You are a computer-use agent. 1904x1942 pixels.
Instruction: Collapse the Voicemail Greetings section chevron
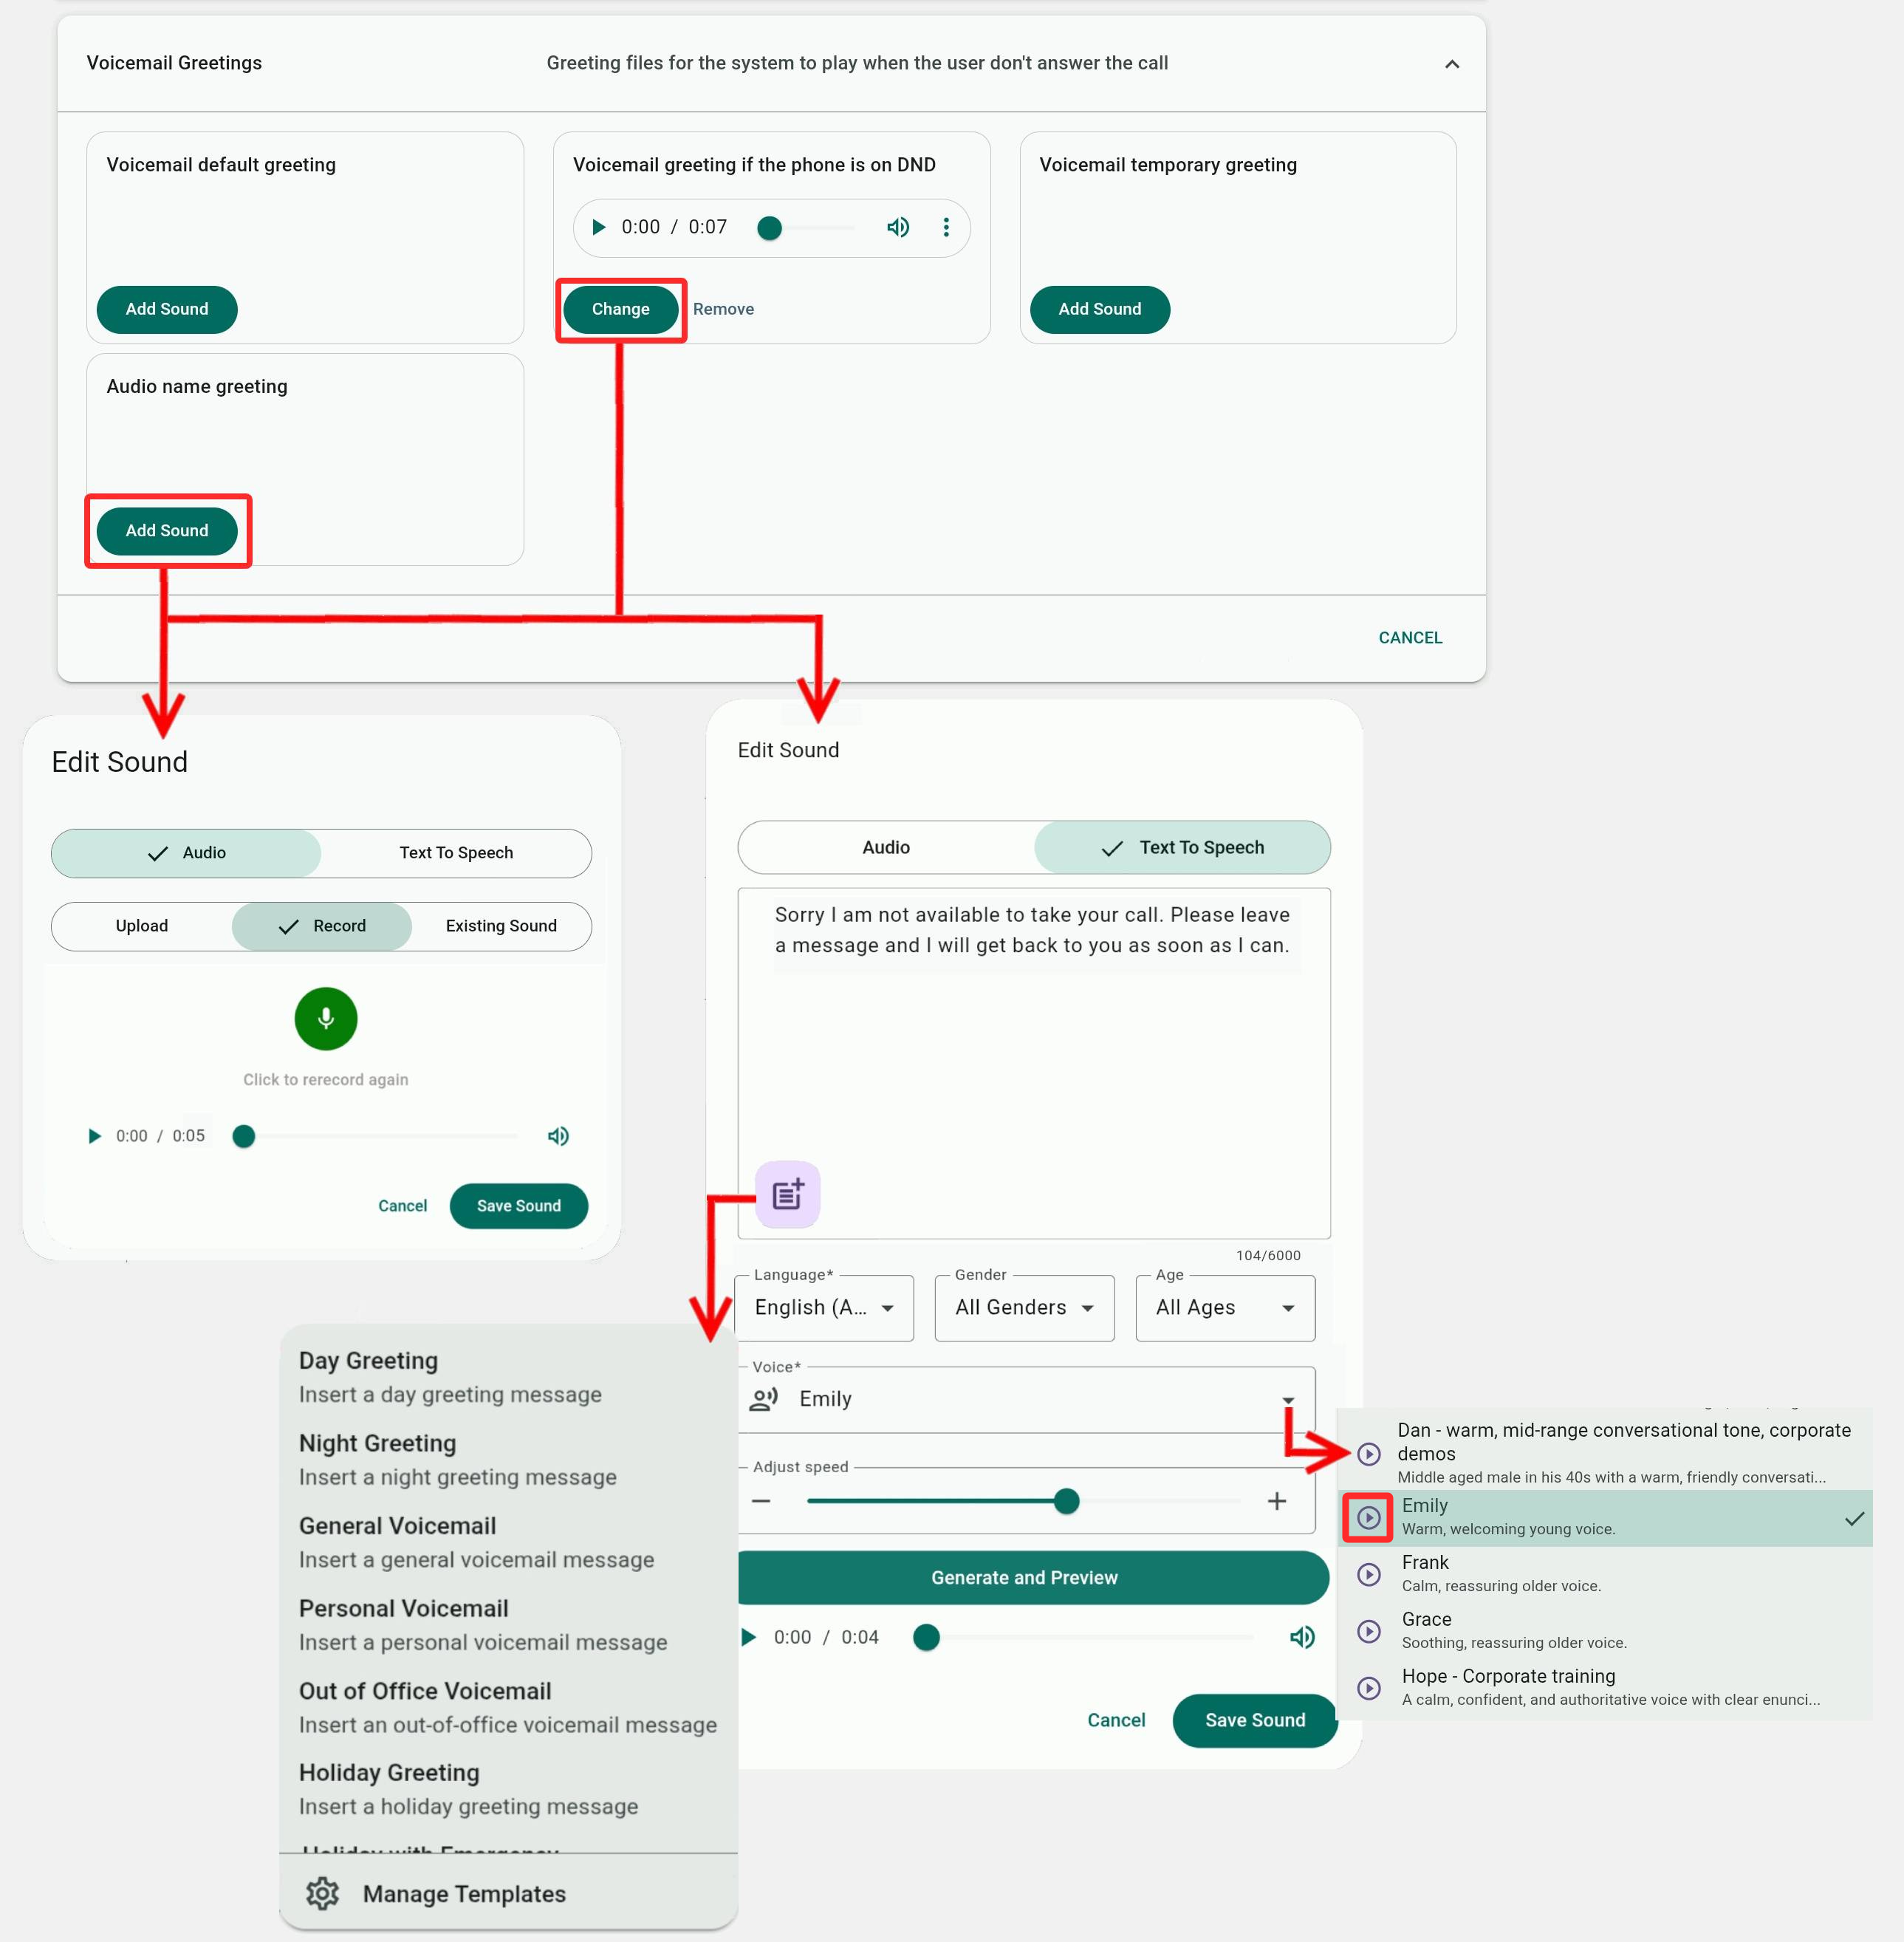(1451, 64)
